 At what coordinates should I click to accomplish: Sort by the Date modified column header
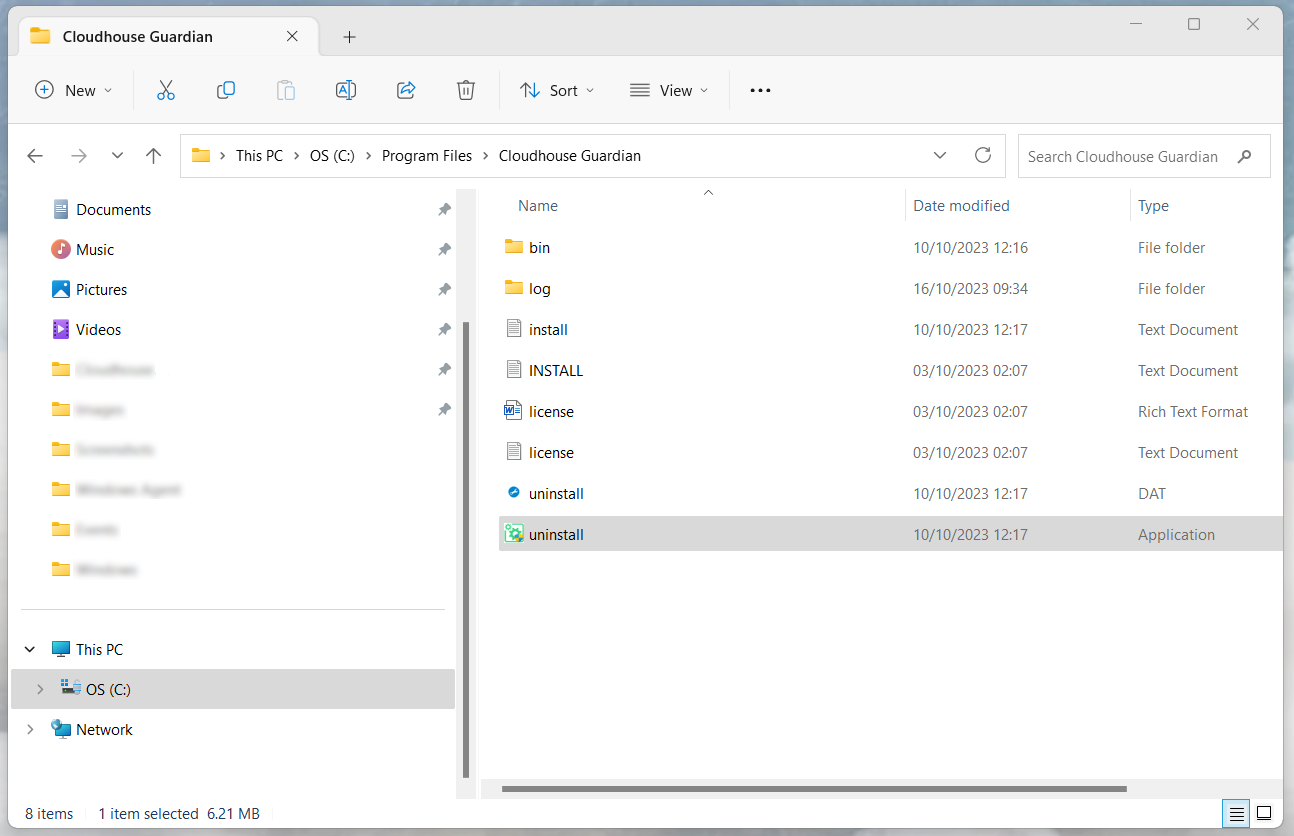tap(961, 206)
